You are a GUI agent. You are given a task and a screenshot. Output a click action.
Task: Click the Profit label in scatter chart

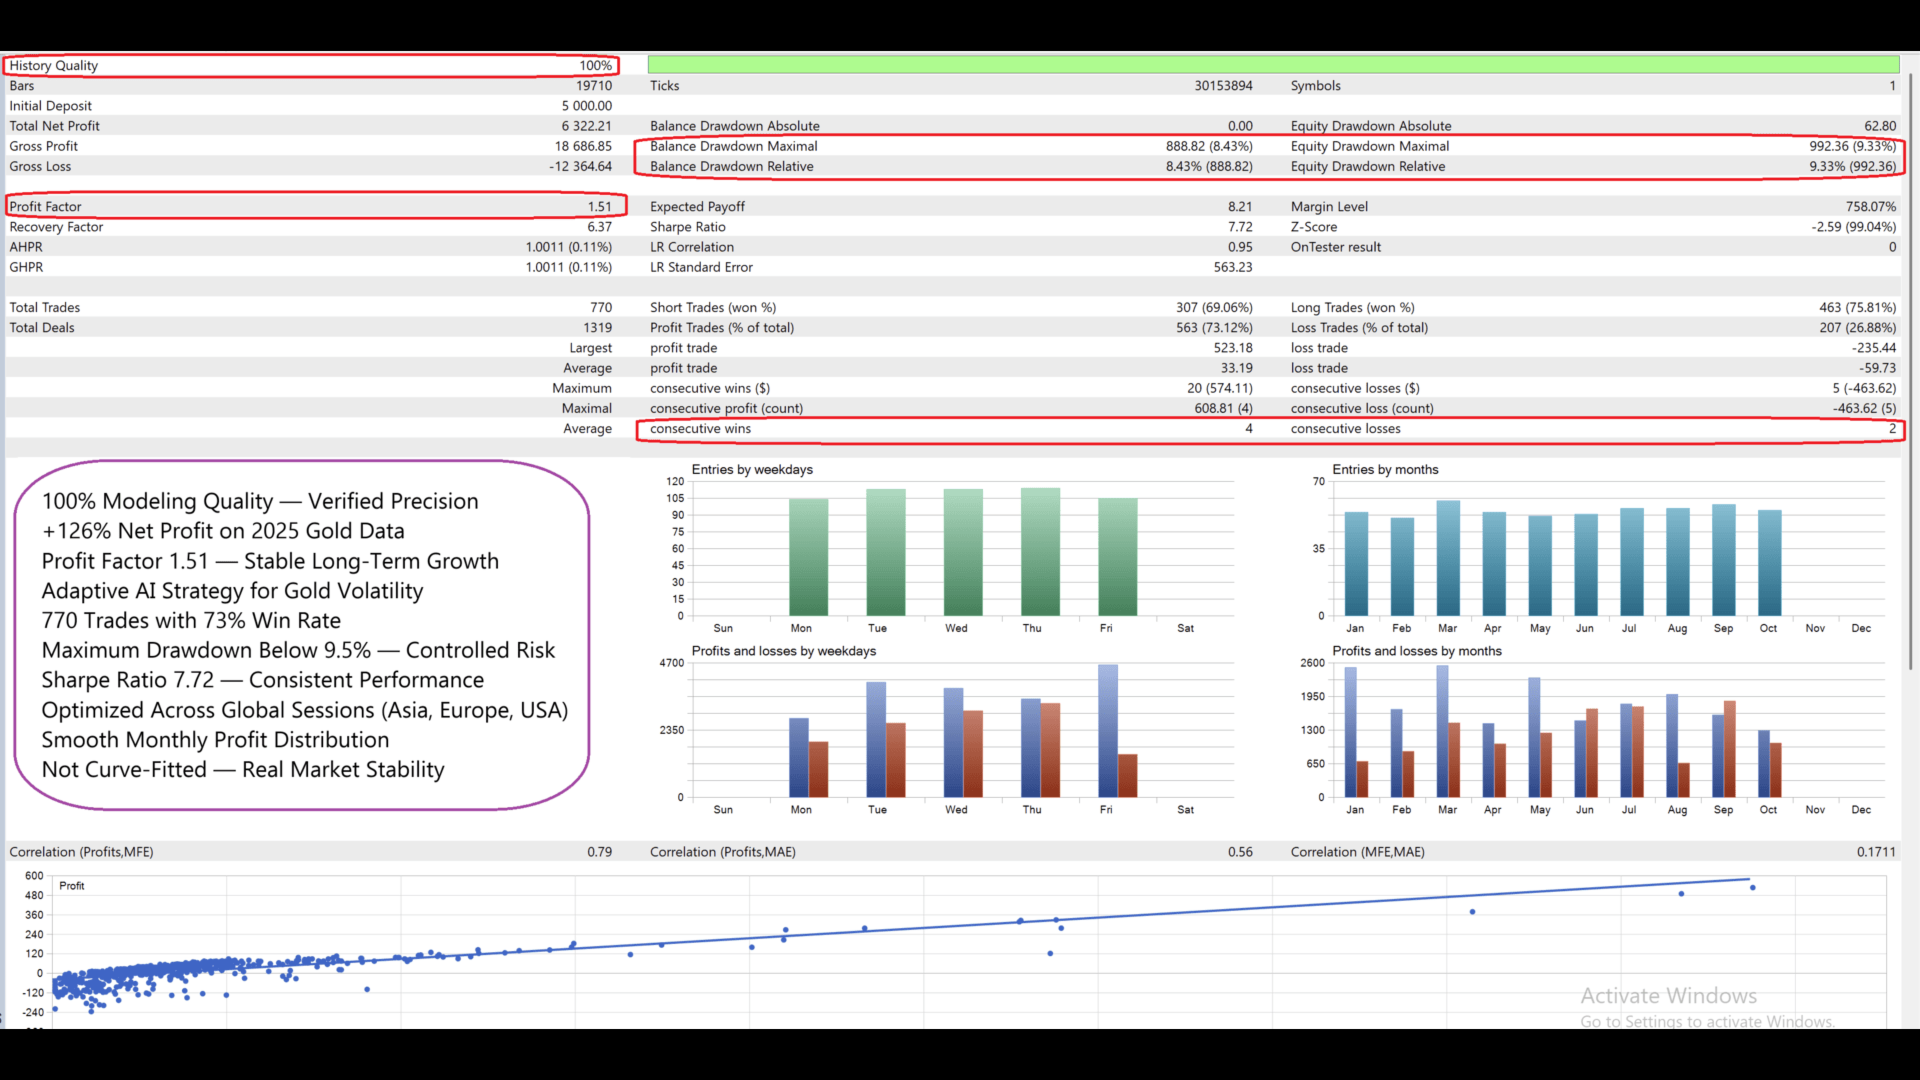pos(72,886)
